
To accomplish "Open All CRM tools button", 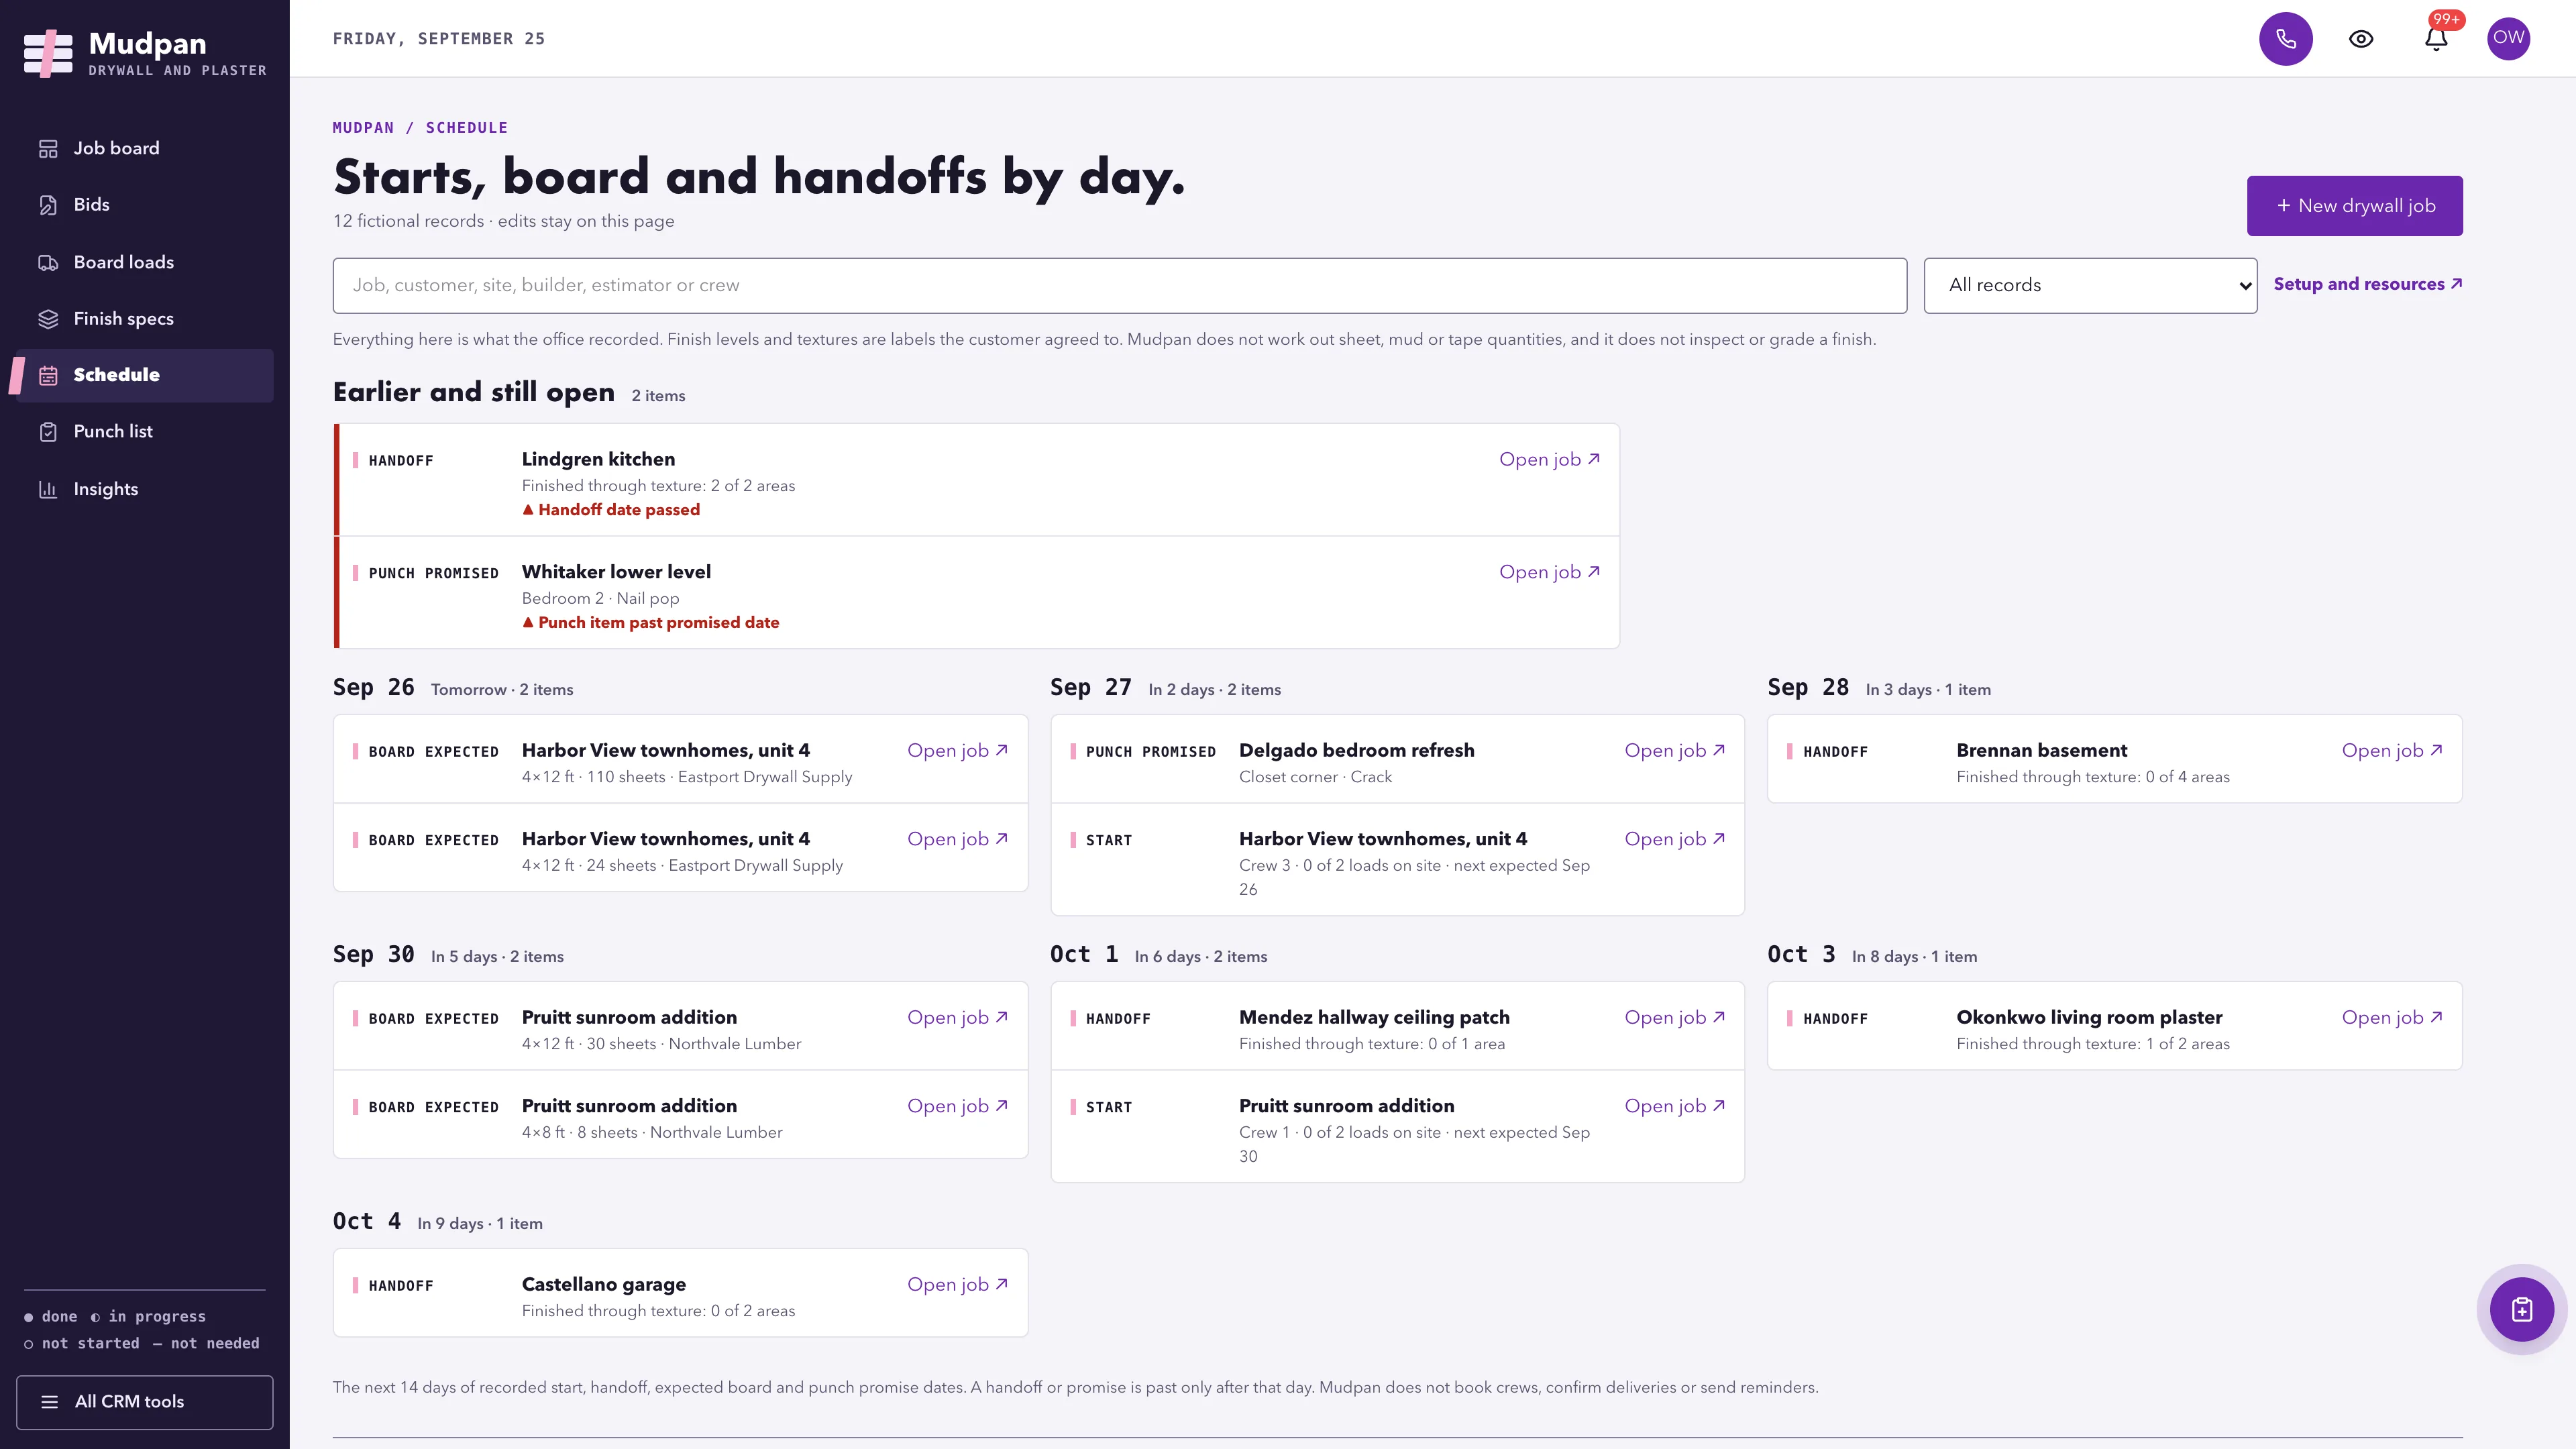I will coord(144,1402).
